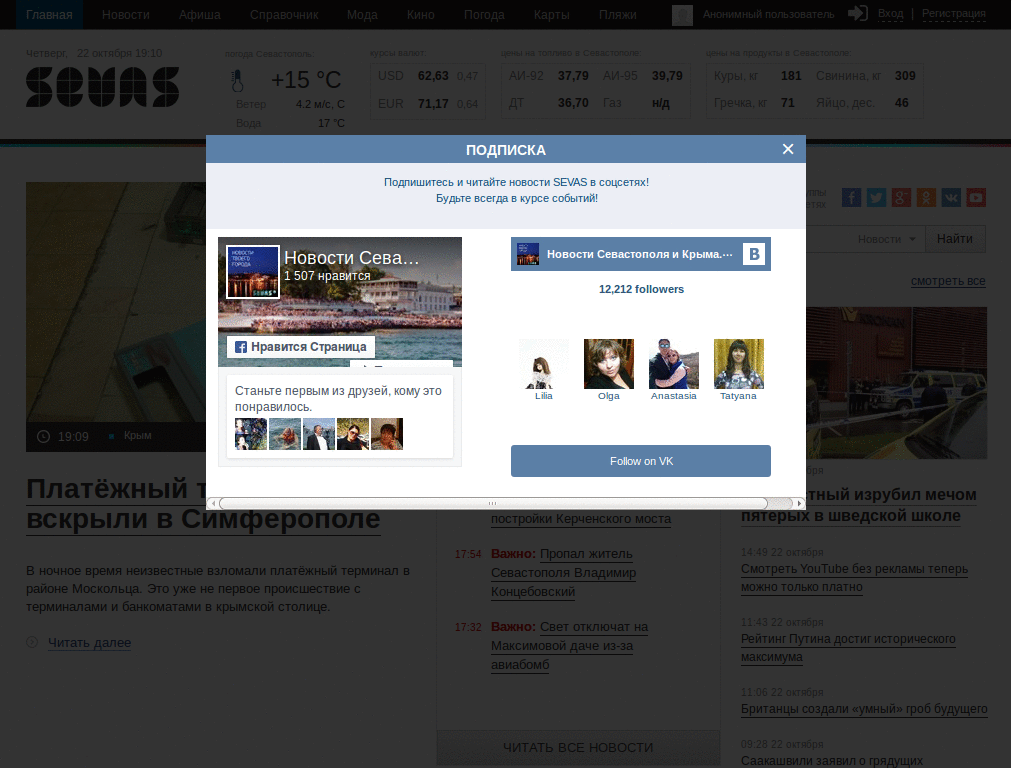Click the Новости Севастополя и Крыма VK title
The image size is (1024, 768).
point(639,254)
